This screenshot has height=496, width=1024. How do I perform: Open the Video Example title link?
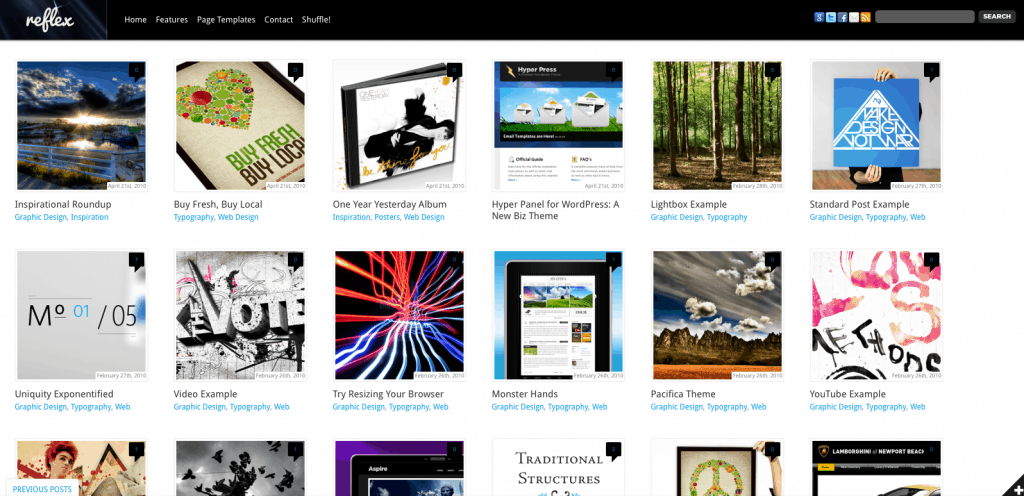[205, 394]
